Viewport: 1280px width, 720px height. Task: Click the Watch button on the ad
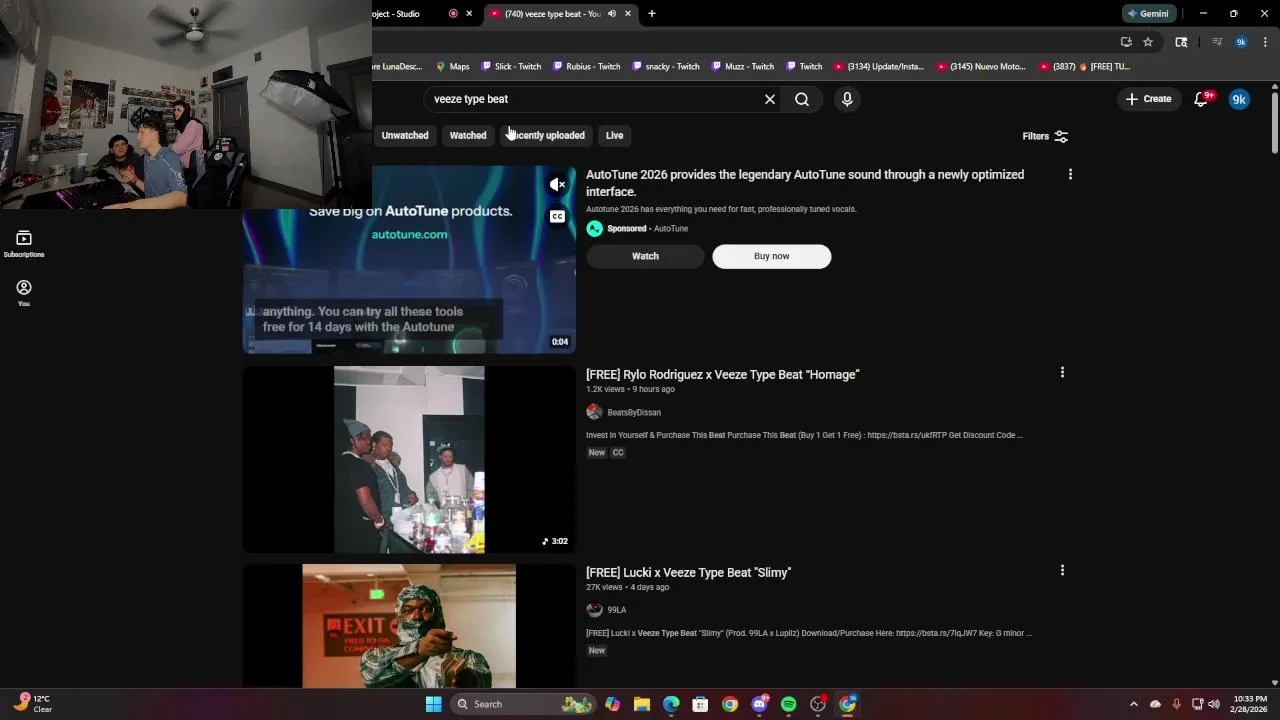coord(645,256)
